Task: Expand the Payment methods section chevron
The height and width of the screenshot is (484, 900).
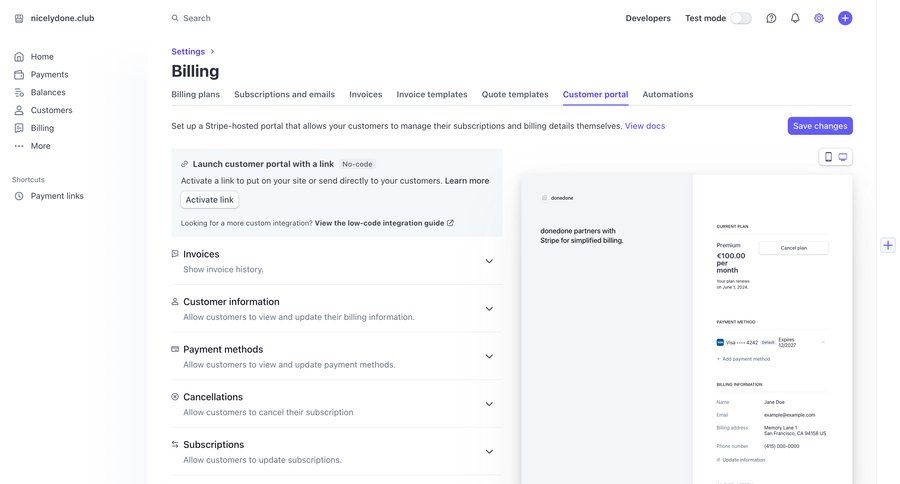Action: [489, 357]
